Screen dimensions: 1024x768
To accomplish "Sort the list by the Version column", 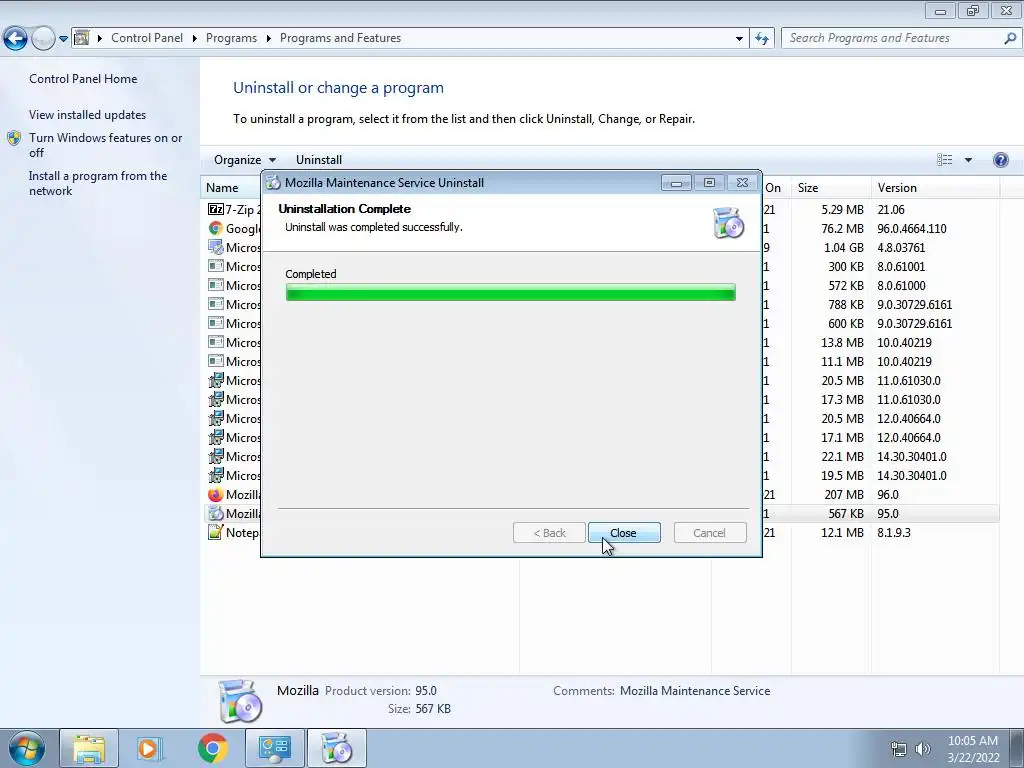I will tap(935, 188).
